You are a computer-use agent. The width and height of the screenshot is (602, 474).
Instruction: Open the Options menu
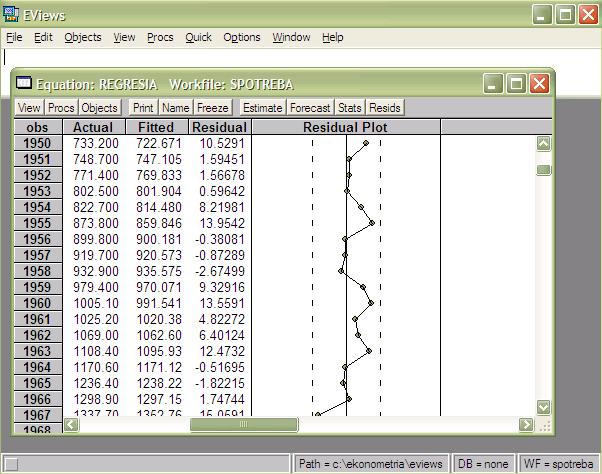coord(242,37)
